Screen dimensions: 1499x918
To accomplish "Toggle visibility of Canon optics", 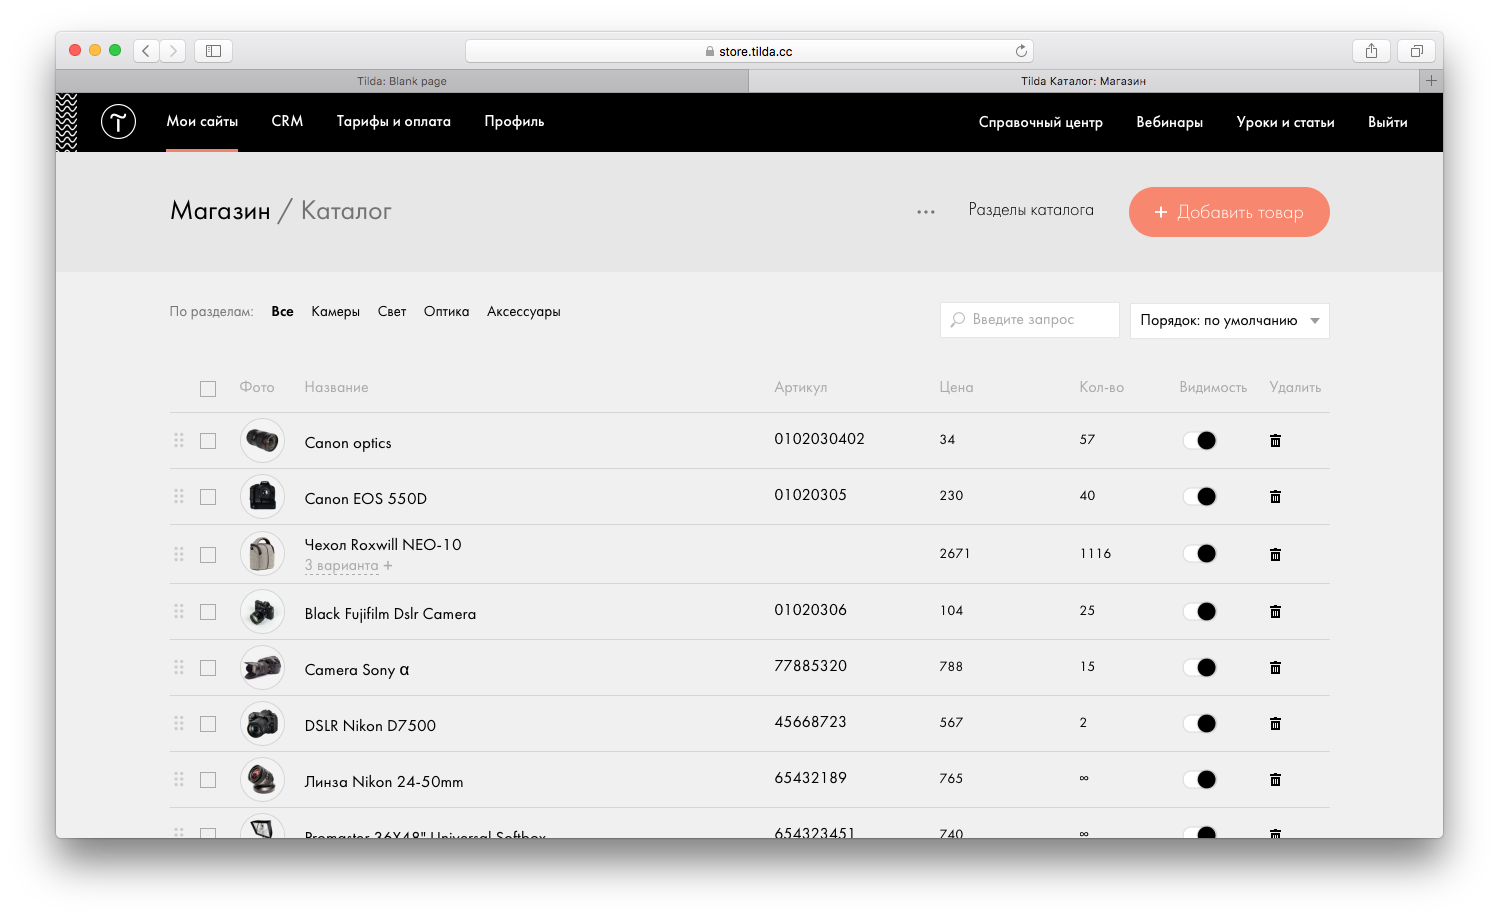I will [1199, 440].
